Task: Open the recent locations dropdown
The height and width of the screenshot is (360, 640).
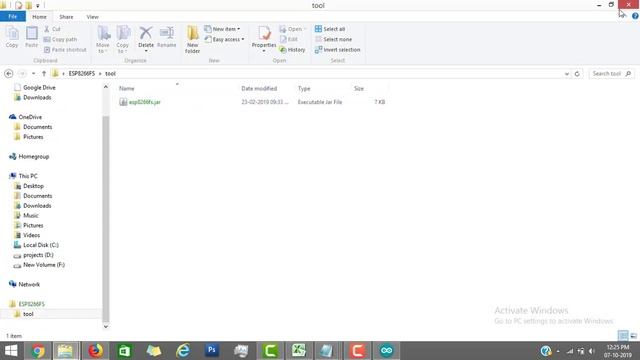Action: point(33,73)
